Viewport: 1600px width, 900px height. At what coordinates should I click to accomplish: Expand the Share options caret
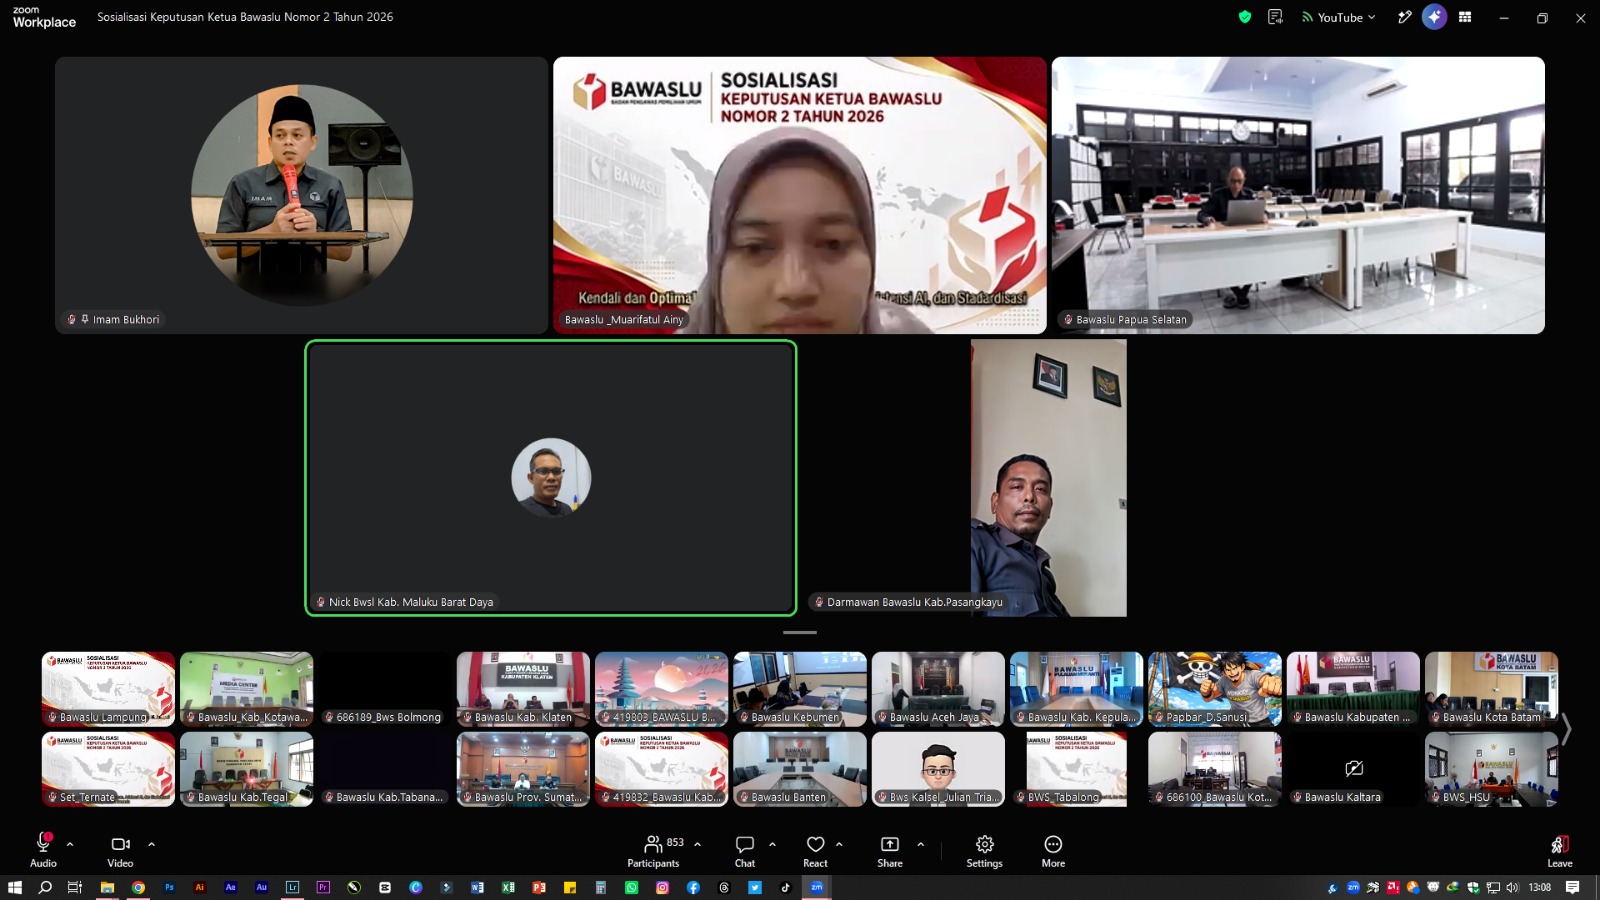pyautogui.click(x=920, y=844)
